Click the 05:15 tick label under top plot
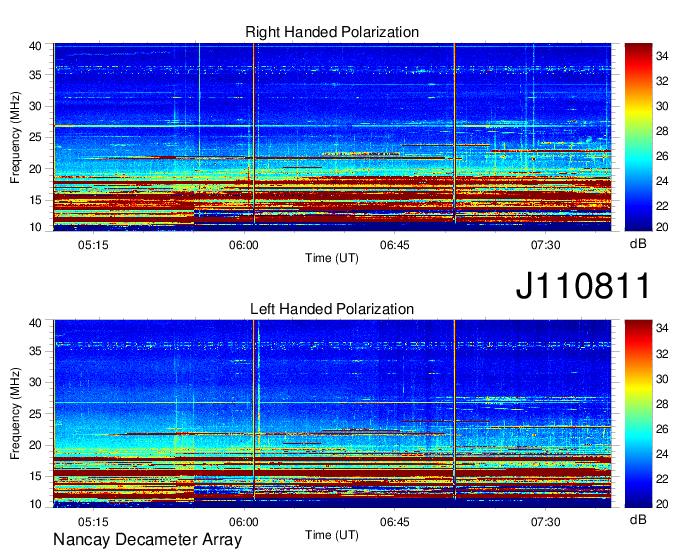The width and height of the screenshot is (680, 552). point(93,245)
